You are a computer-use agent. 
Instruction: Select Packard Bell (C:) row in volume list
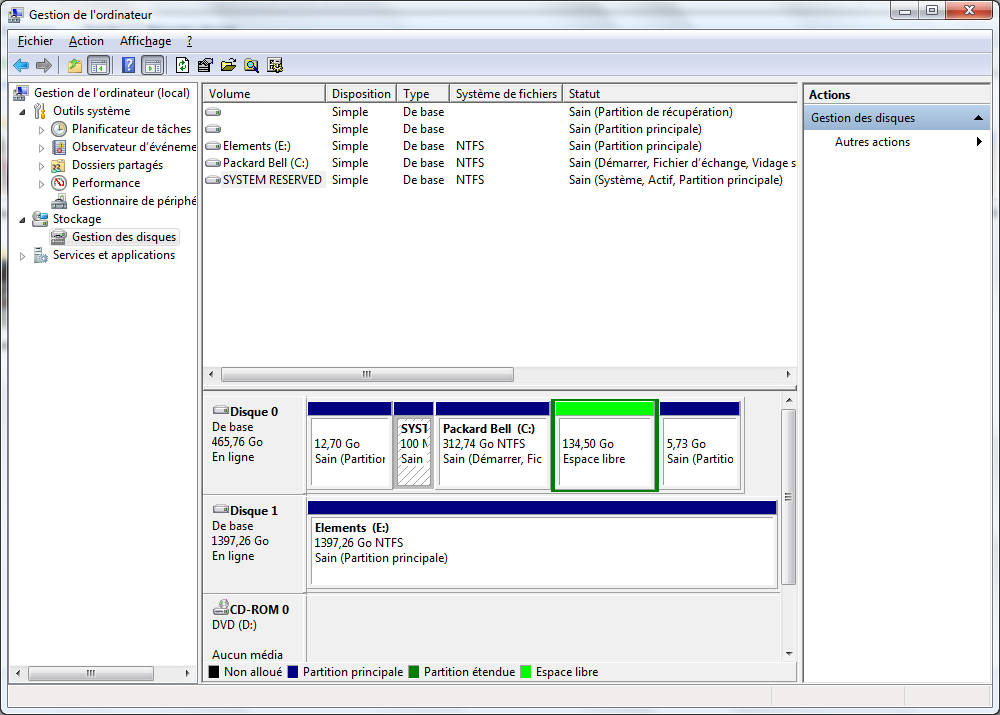pyautogui.click(x=500, y=163)
